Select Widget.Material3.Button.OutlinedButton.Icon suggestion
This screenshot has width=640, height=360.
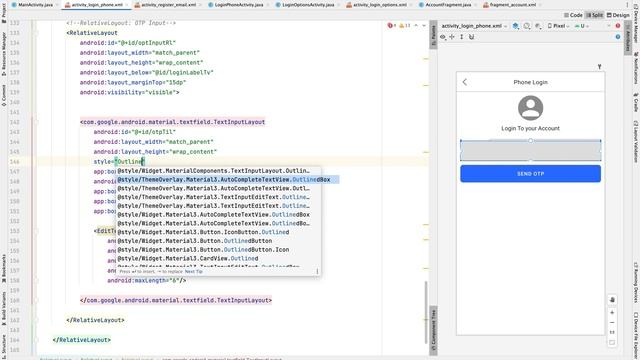pyautogui.click(x=218, y=250)
